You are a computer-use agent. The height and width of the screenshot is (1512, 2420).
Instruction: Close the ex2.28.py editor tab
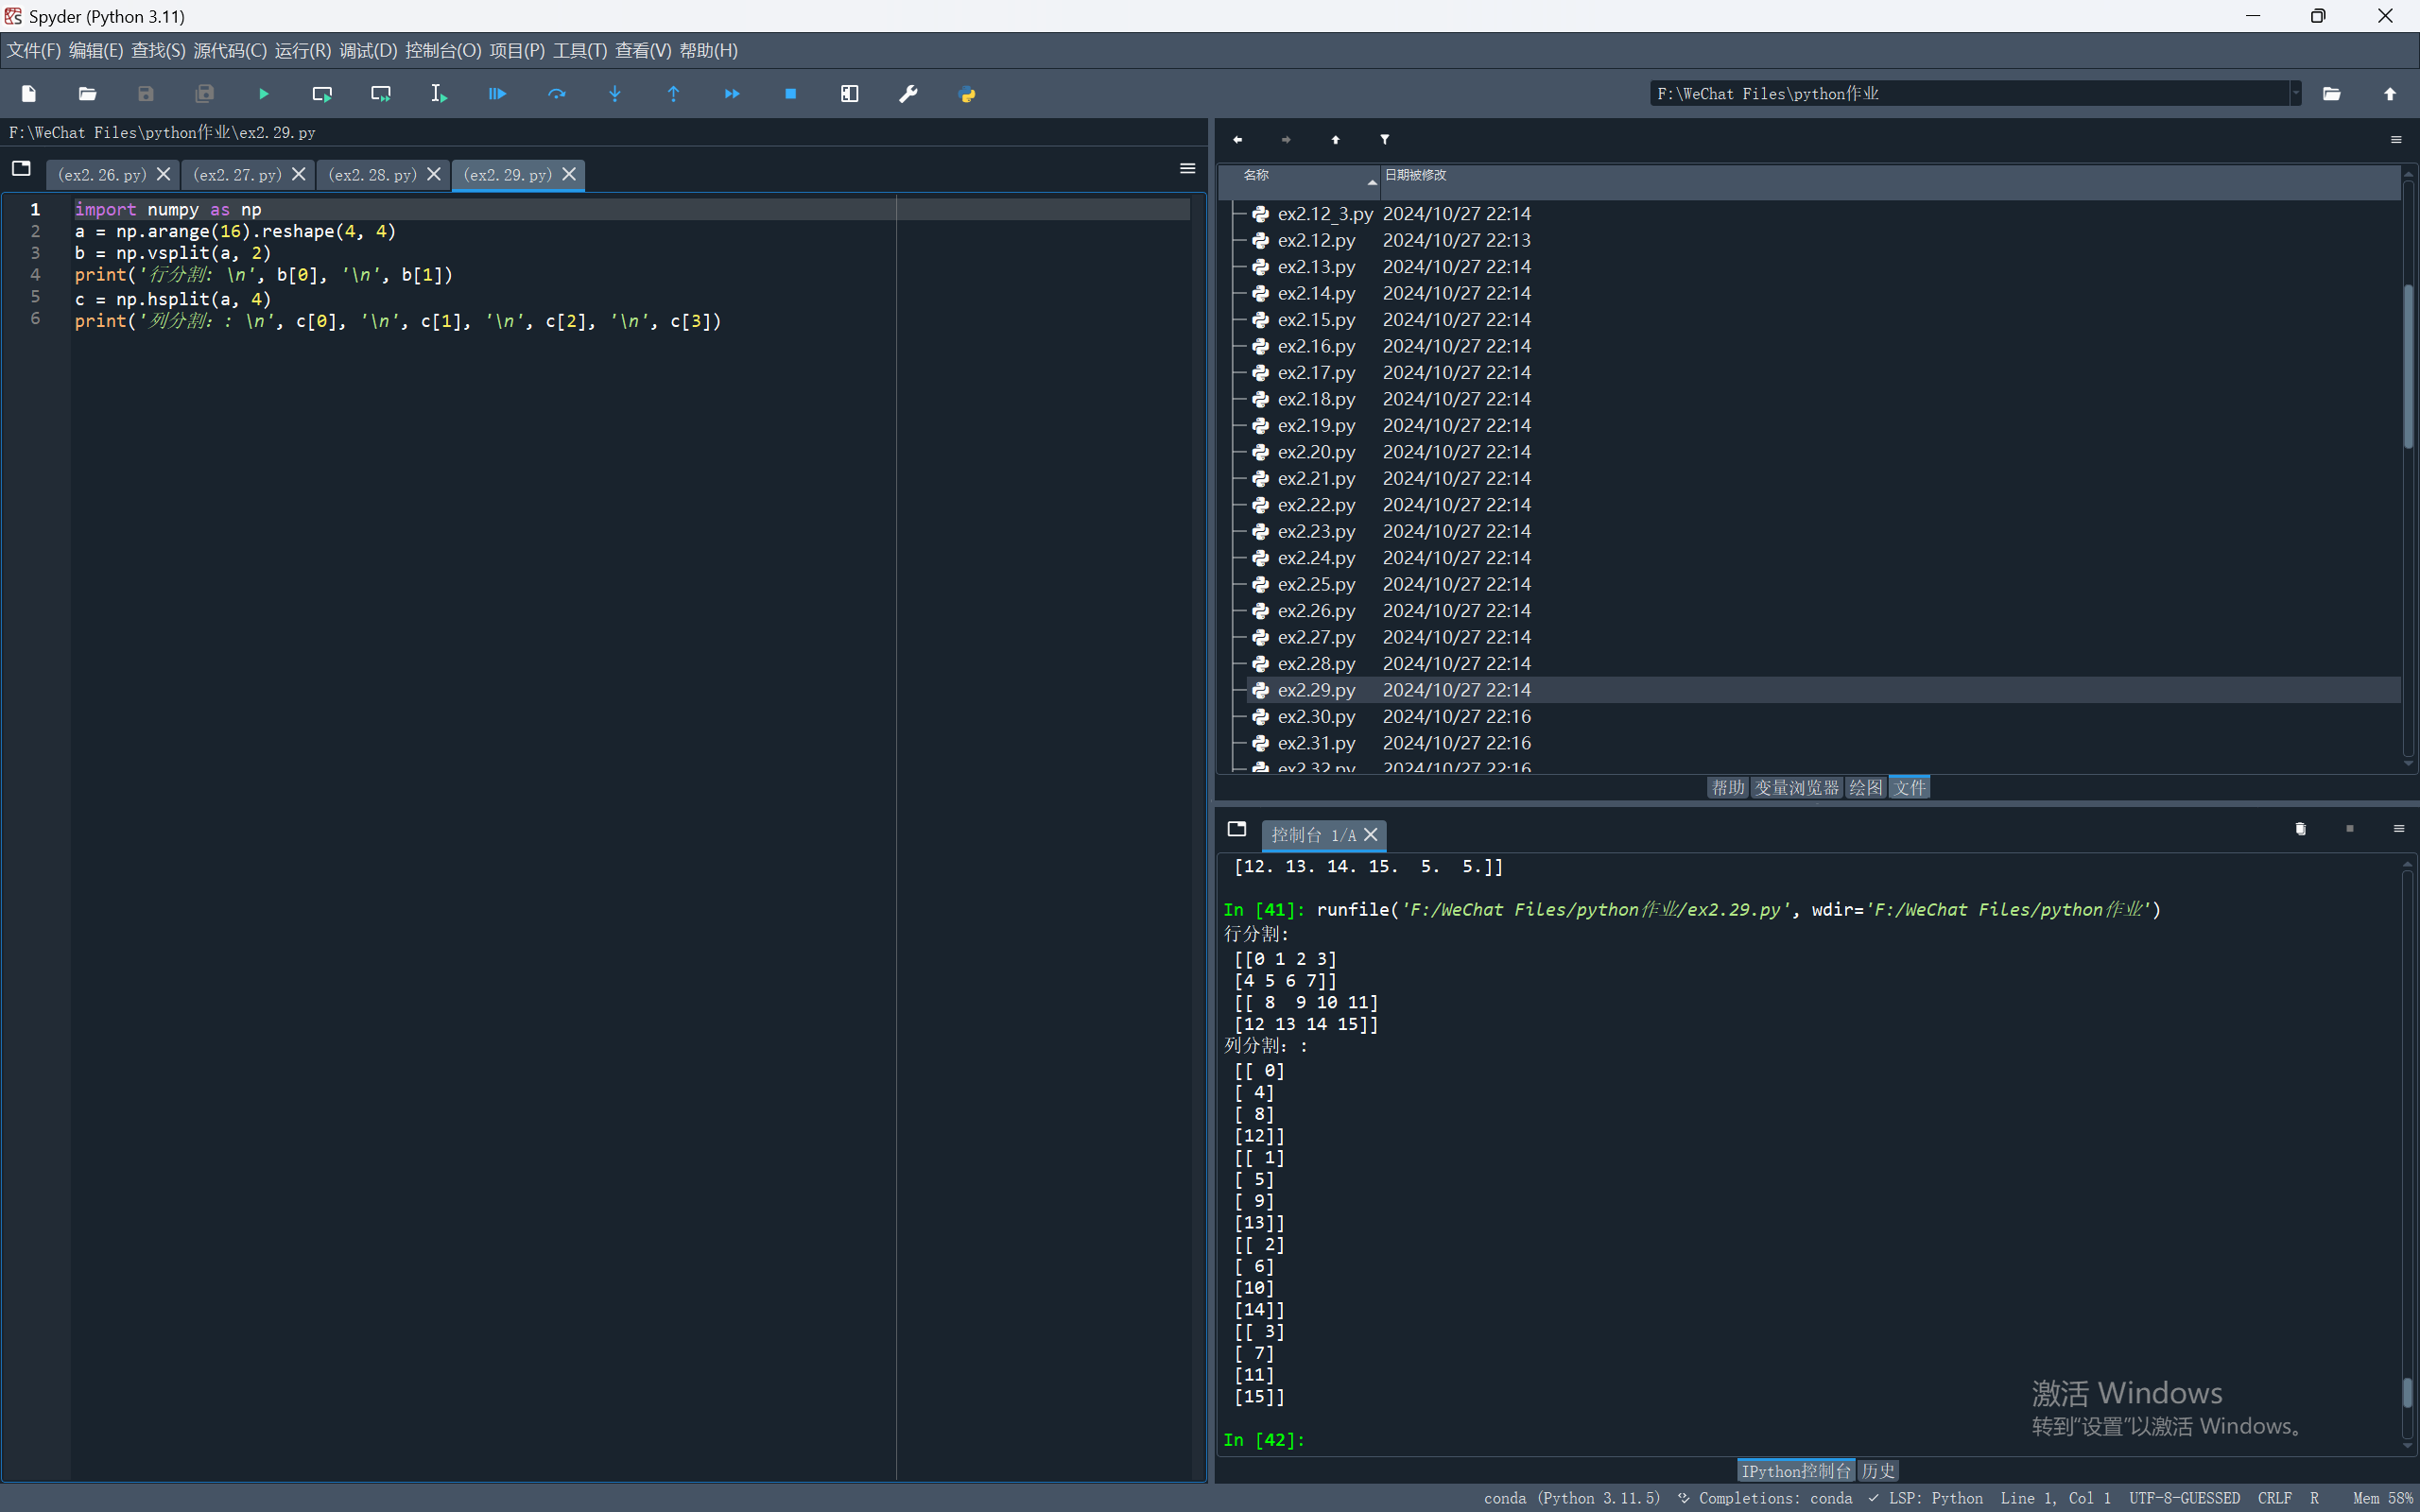(x=434, y=174)
